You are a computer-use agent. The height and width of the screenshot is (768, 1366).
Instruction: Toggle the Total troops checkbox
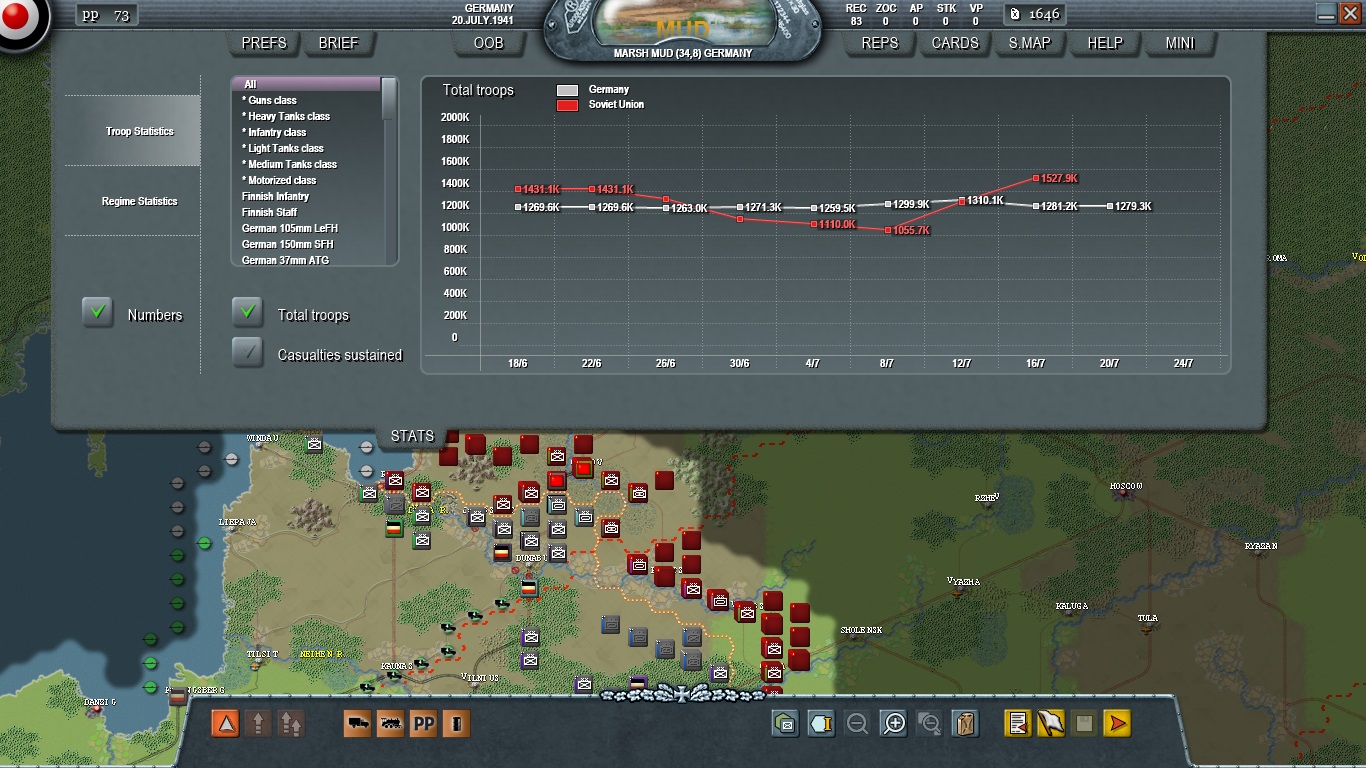[248, 313]
